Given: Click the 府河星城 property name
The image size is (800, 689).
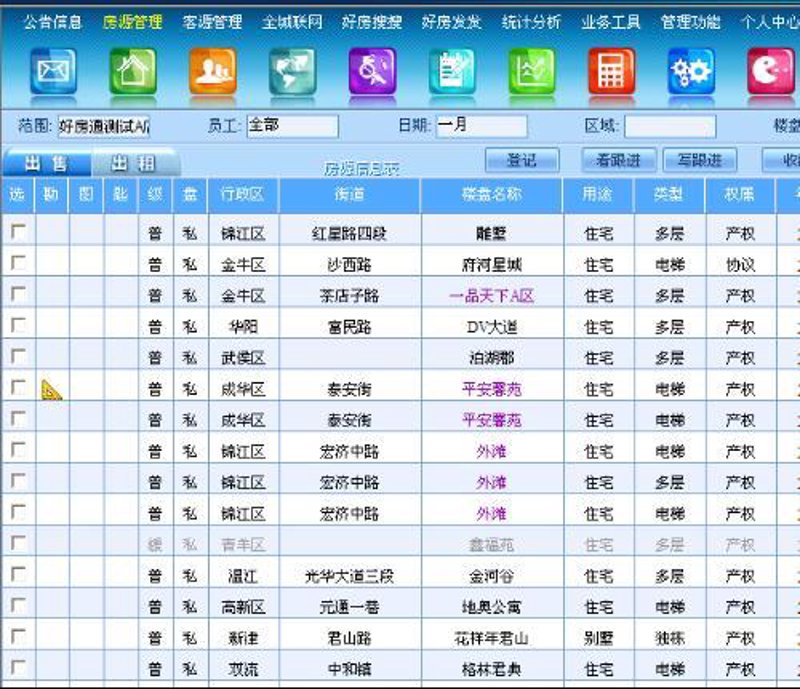Looking at the screenshot, I should point(491,265).
